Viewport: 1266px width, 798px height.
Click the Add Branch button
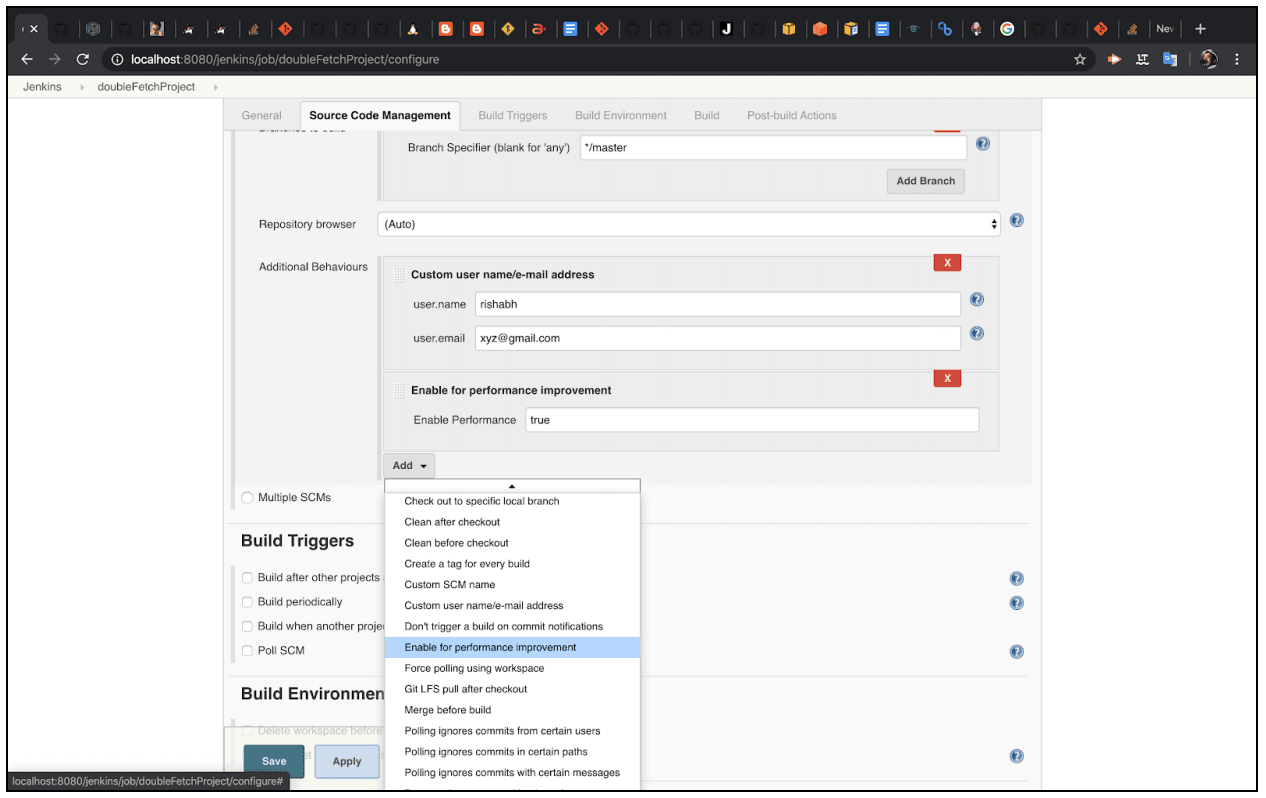925,181
